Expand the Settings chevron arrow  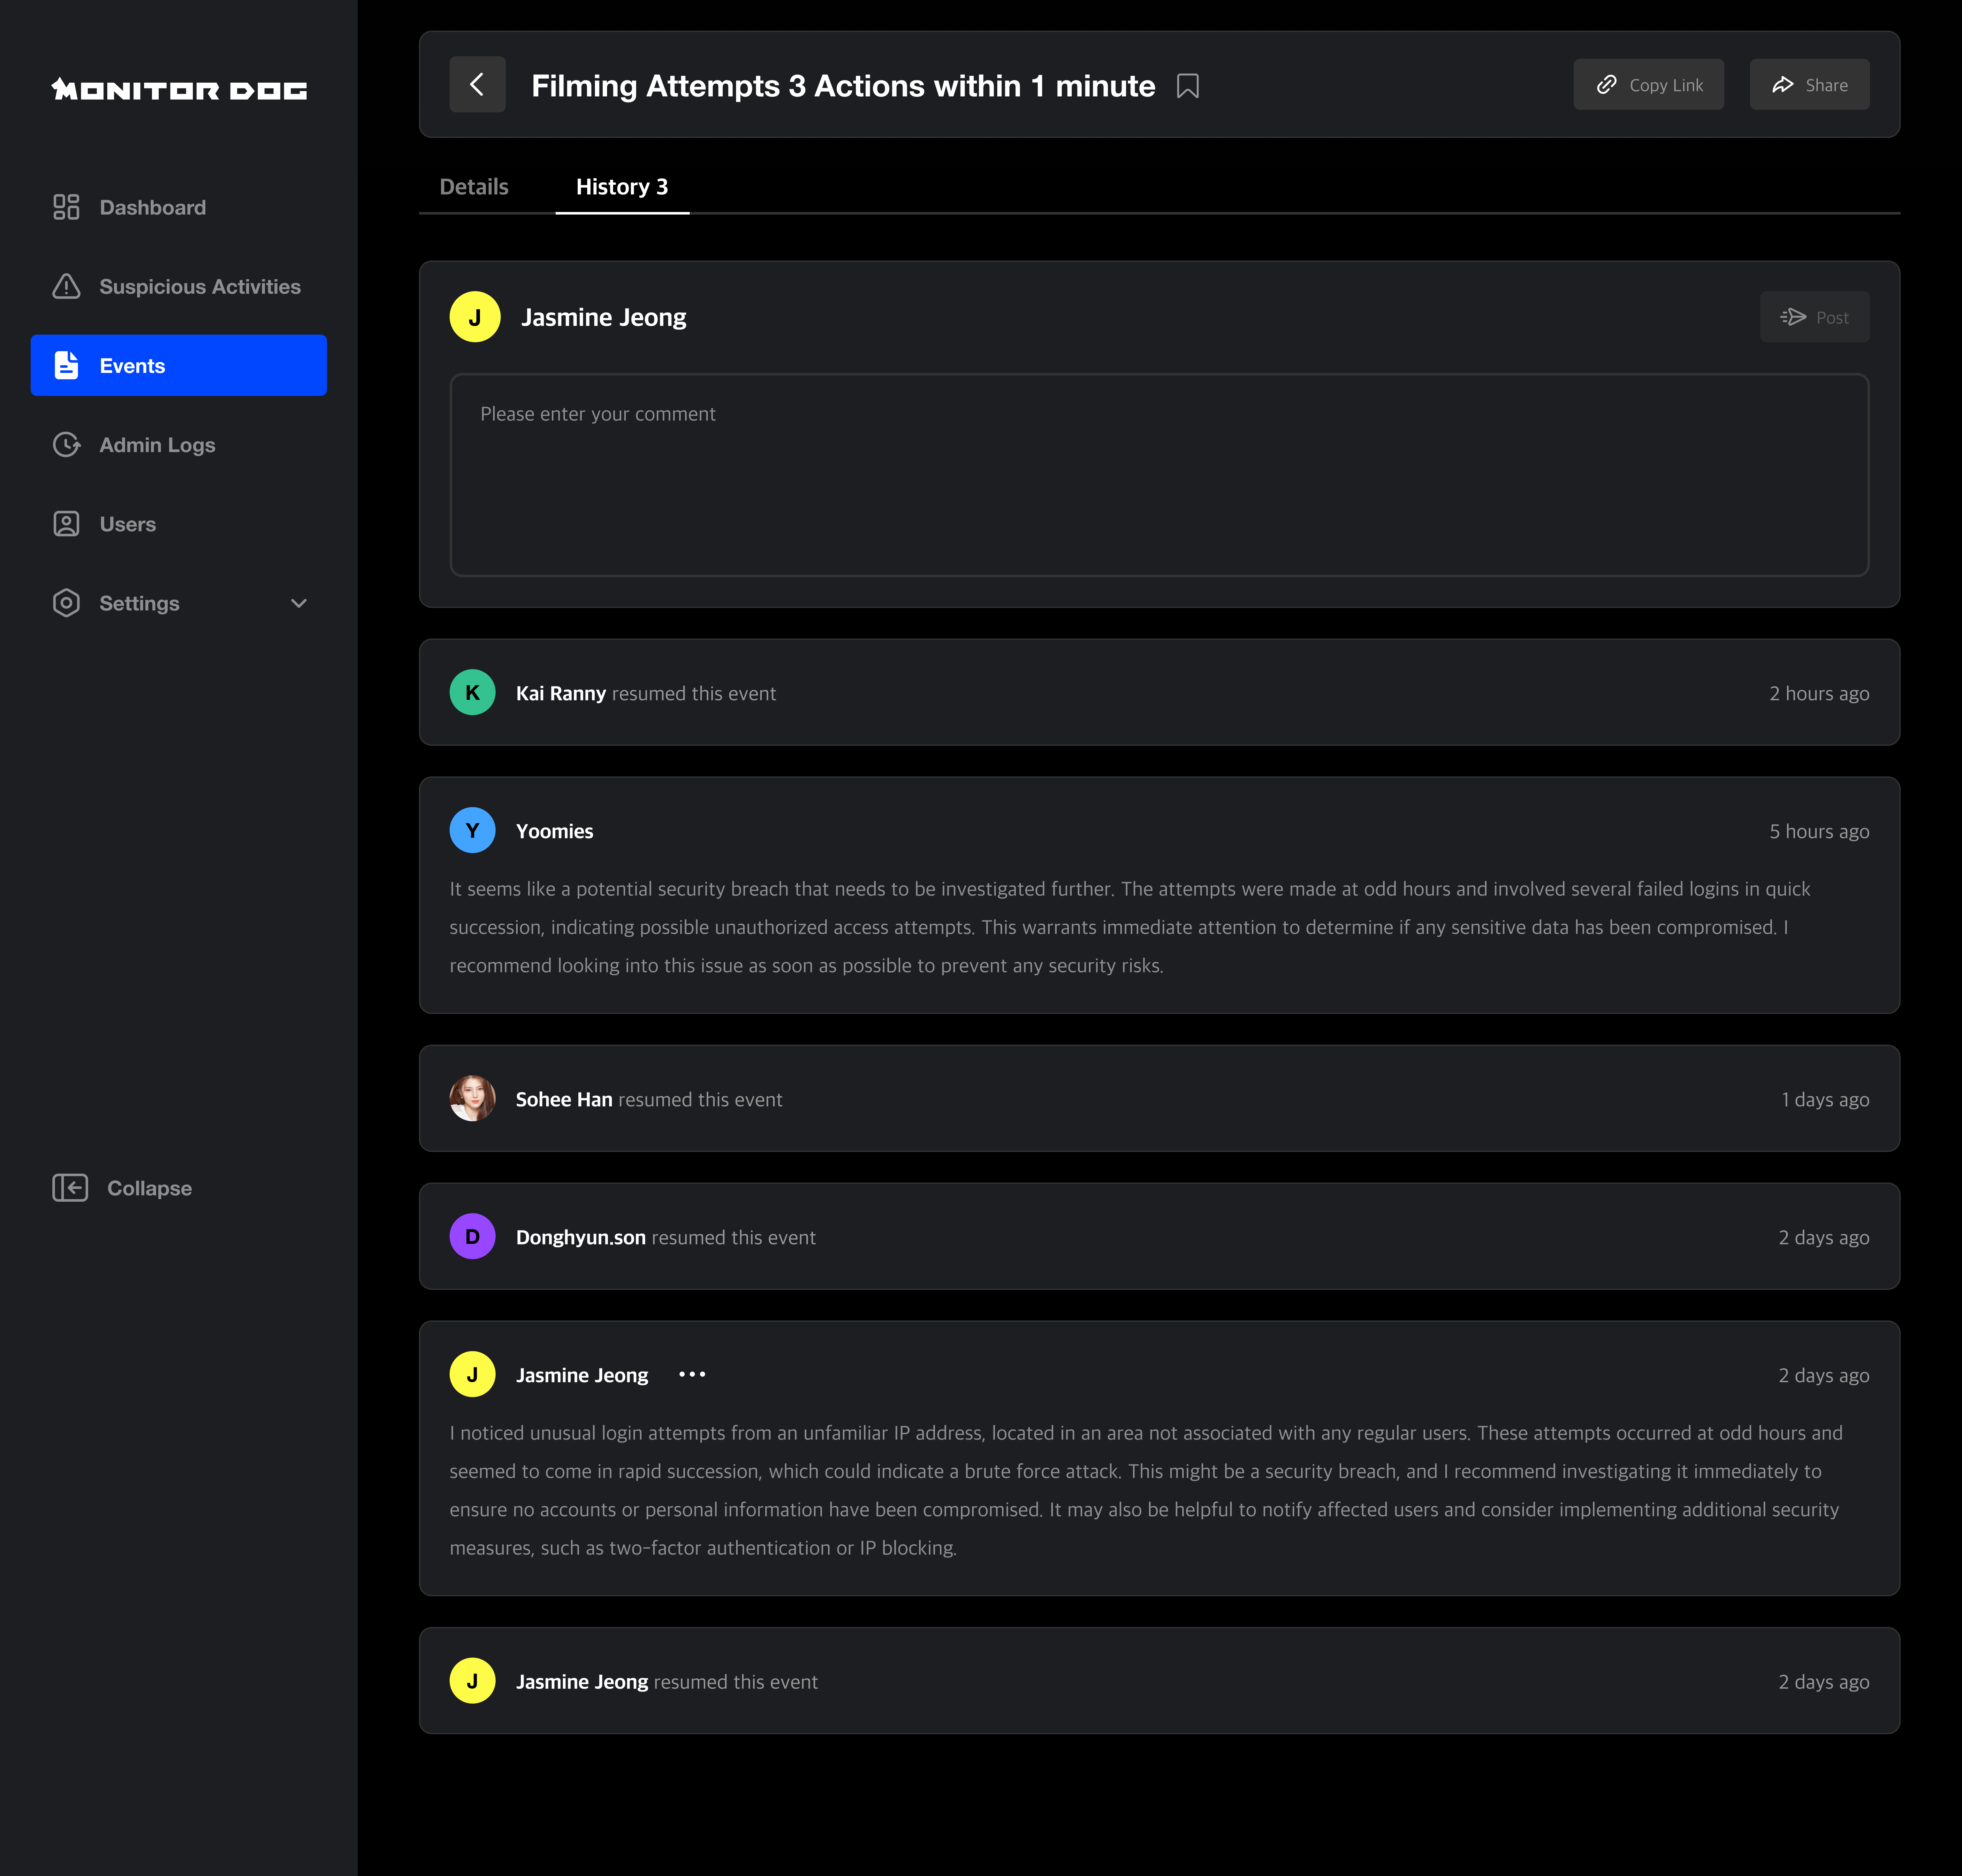298,603
